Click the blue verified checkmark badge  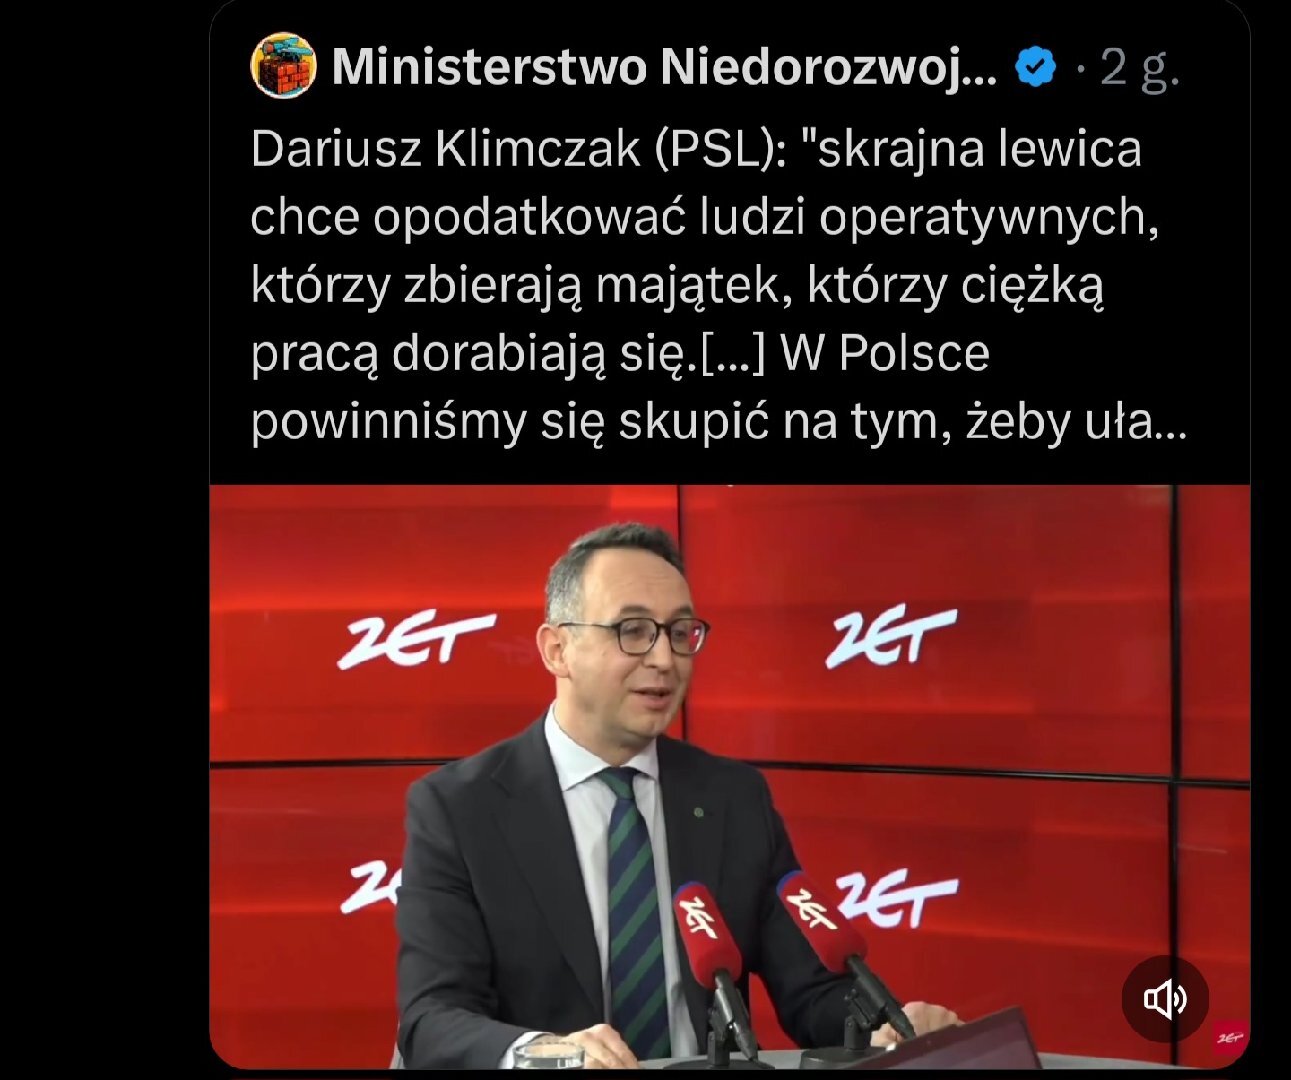[1036, 67]
